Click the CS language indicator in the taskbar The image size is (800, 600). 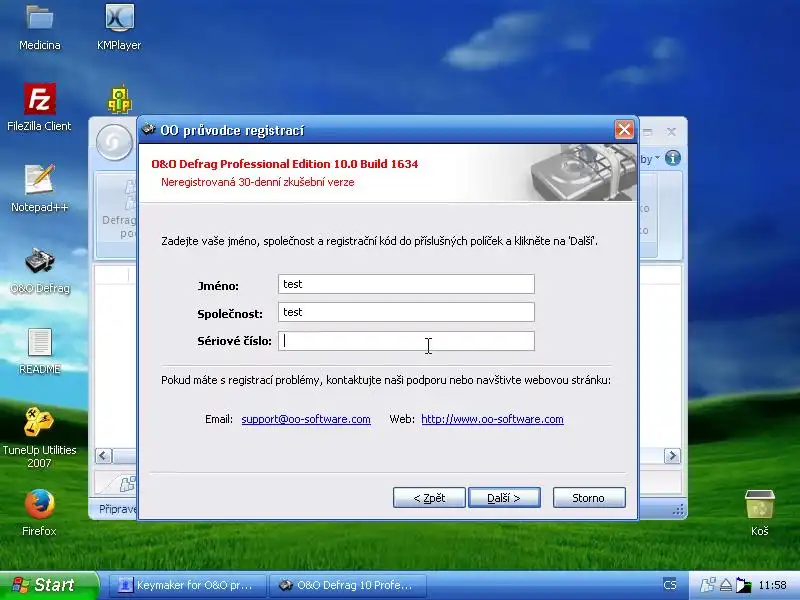(x=669, y=585)
